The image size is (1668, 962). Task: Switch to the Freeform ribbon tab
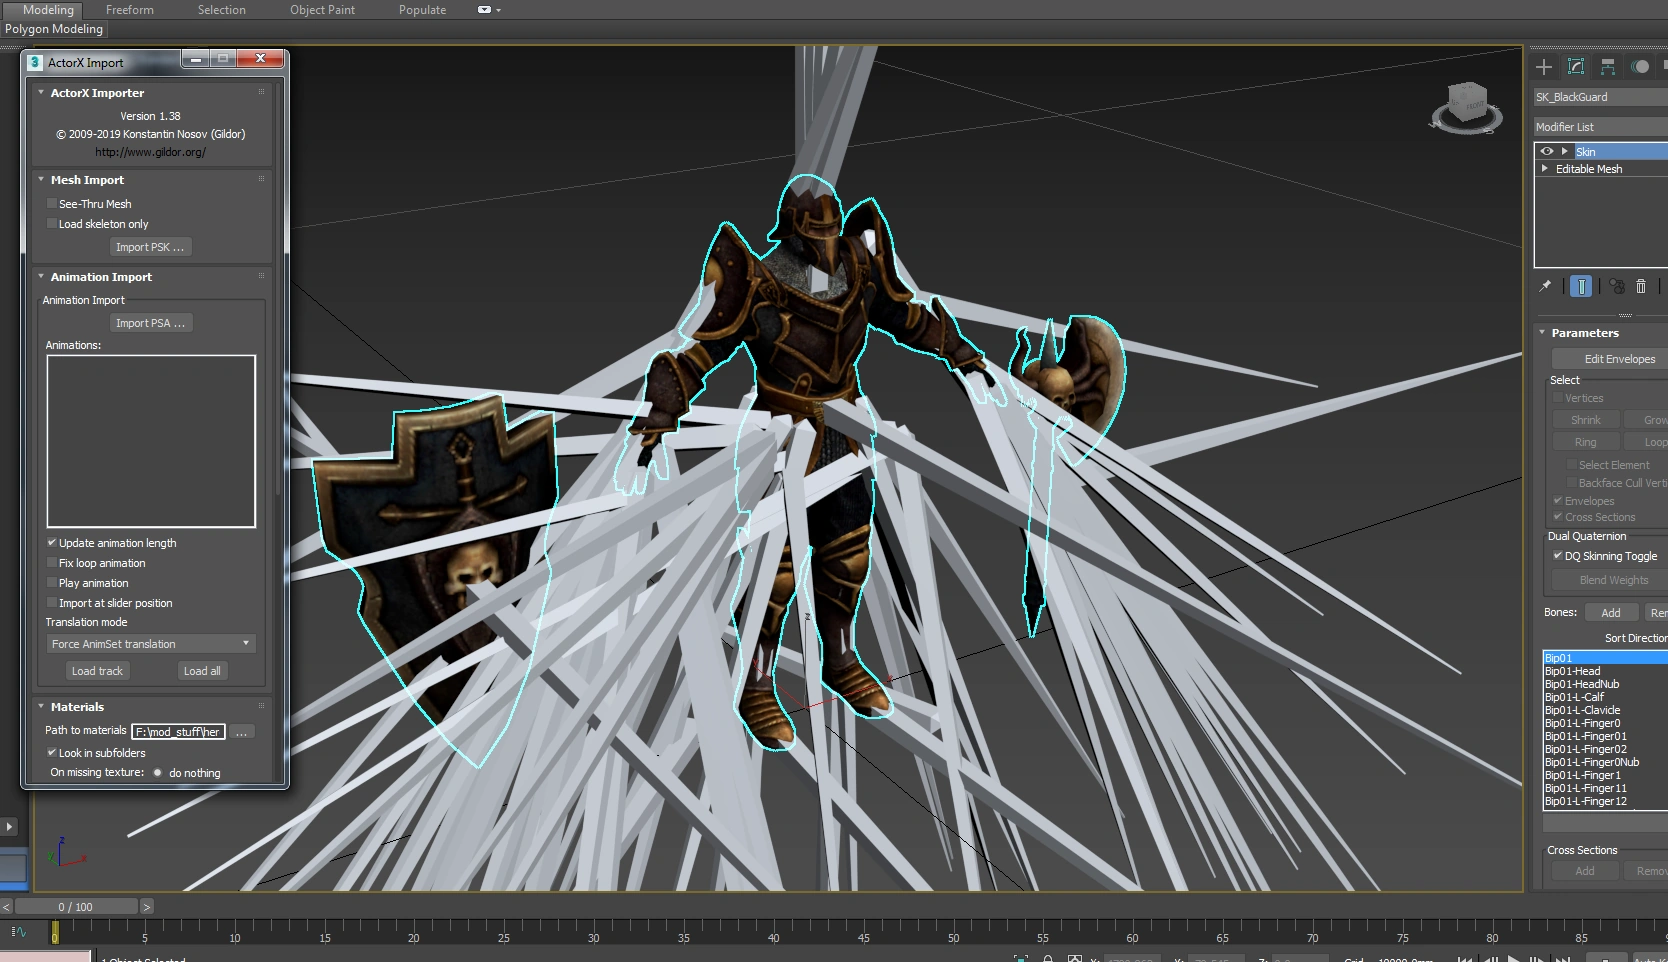pos(130,10)
